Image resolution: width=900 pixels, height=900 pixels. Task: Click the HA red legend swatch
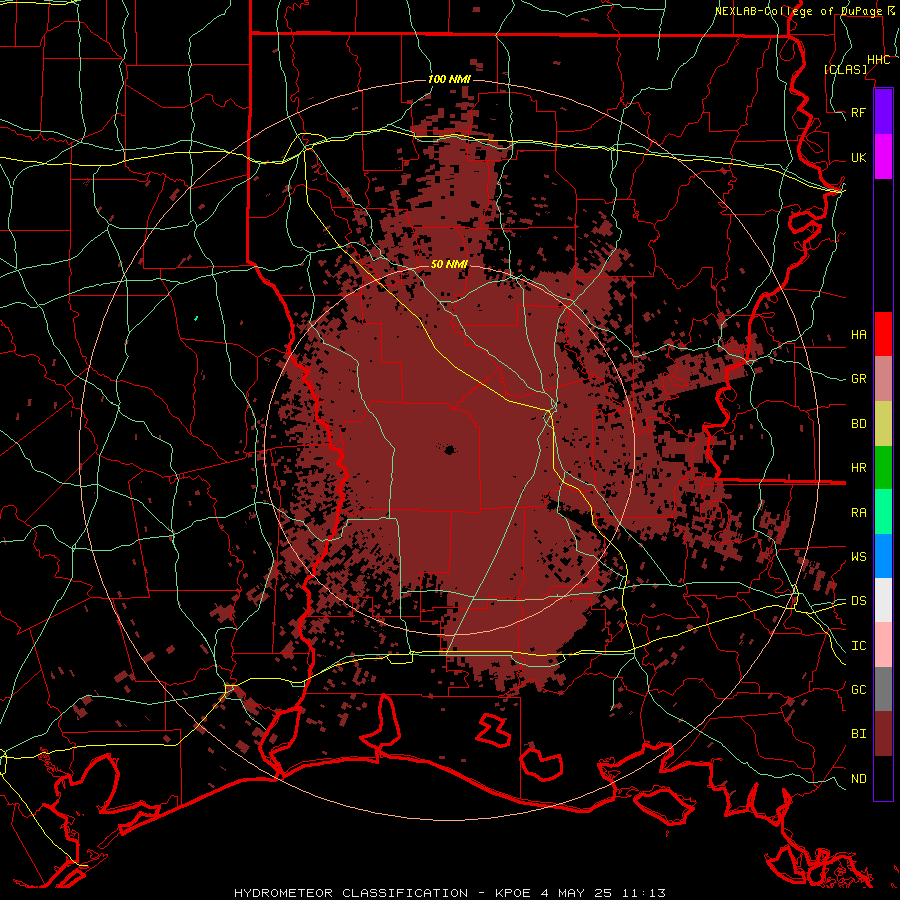(x=883, y=334)
